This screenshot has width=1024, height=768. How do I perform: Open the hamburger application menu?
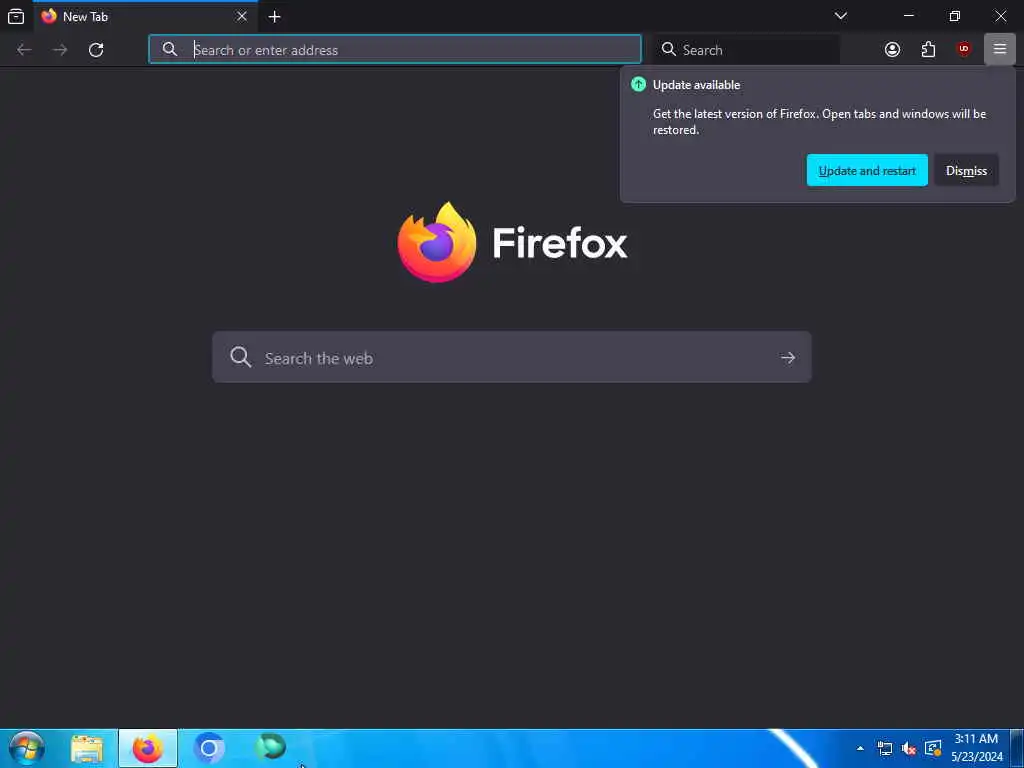tap(1000, 49)
